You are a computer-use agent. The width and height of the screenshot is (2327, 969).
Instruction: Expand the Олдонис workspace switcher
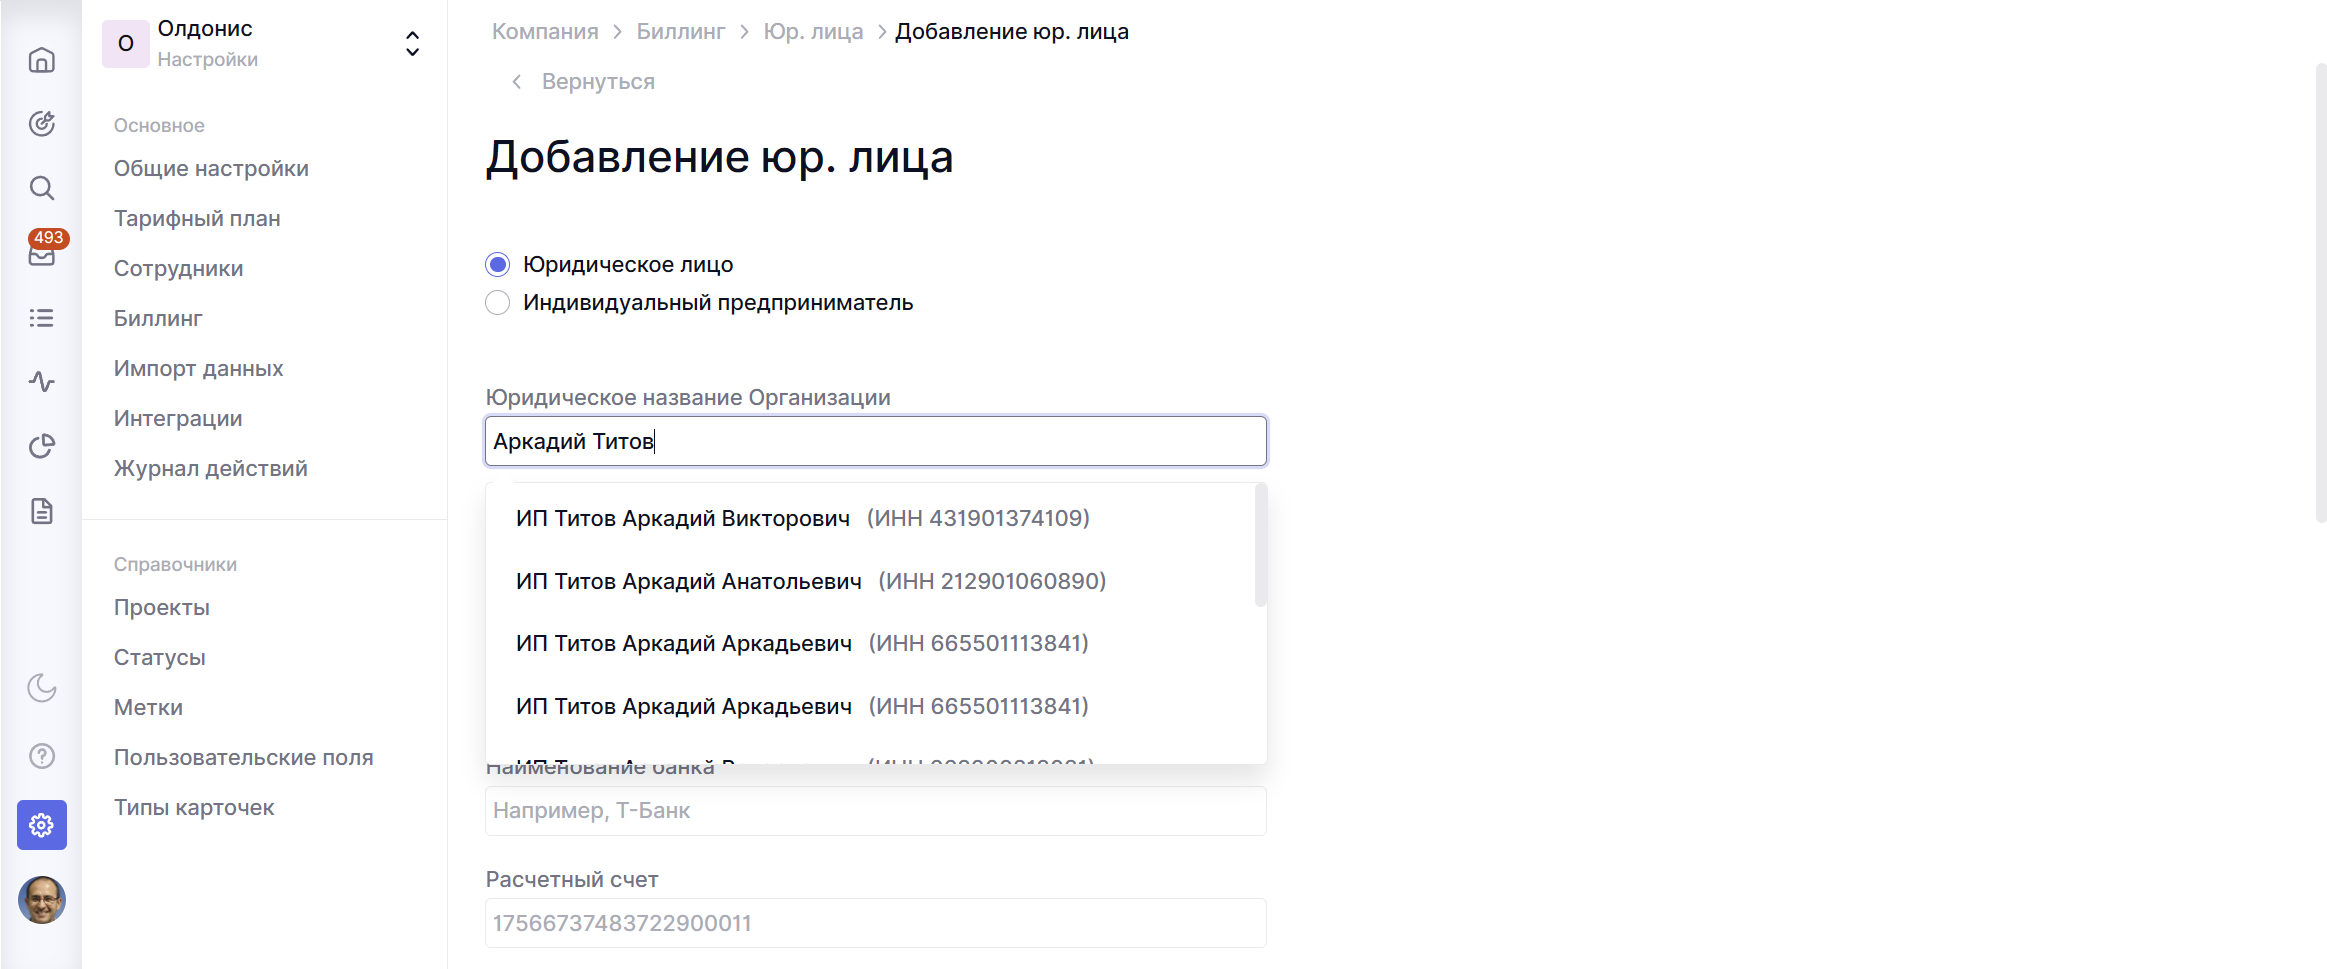click(x=411, y=44)
